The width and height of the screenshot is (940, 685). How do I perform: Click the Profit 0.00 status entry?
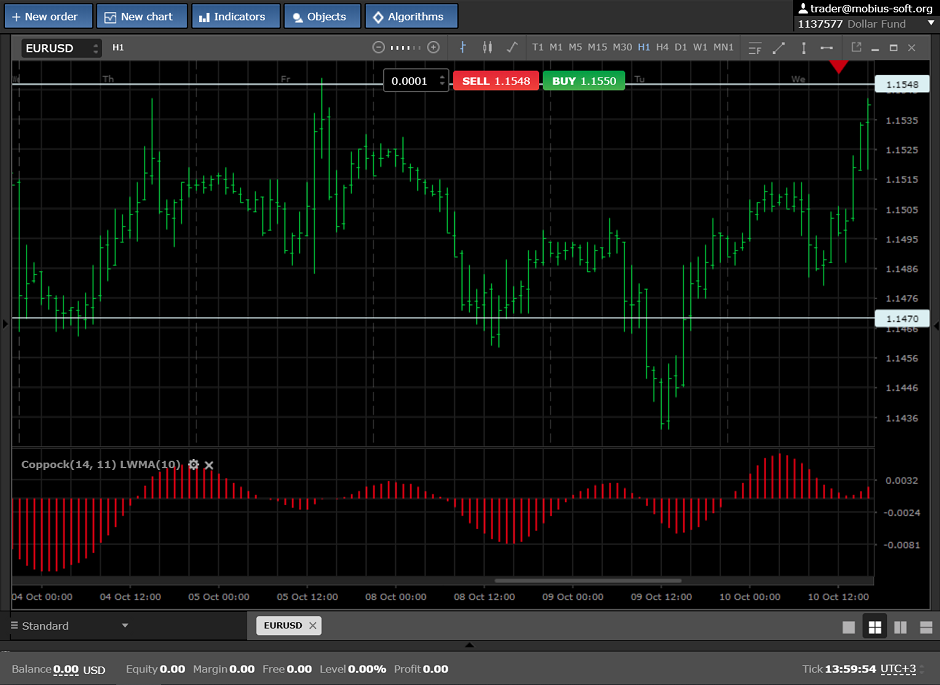coord(421,669)
